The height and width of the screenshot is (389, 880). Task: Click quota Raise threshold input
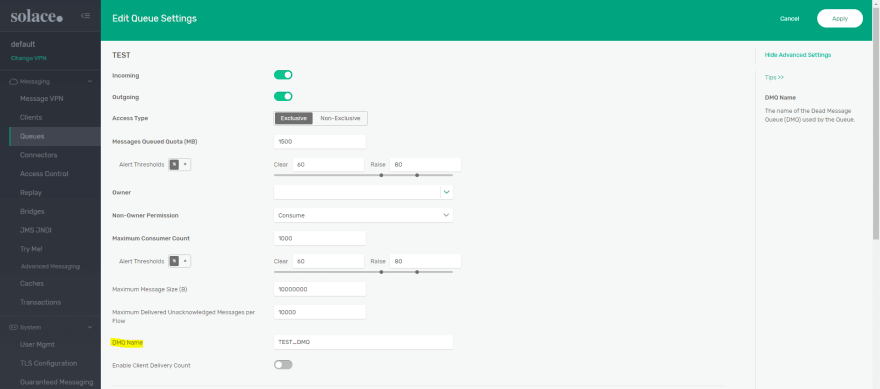point(425,164)
